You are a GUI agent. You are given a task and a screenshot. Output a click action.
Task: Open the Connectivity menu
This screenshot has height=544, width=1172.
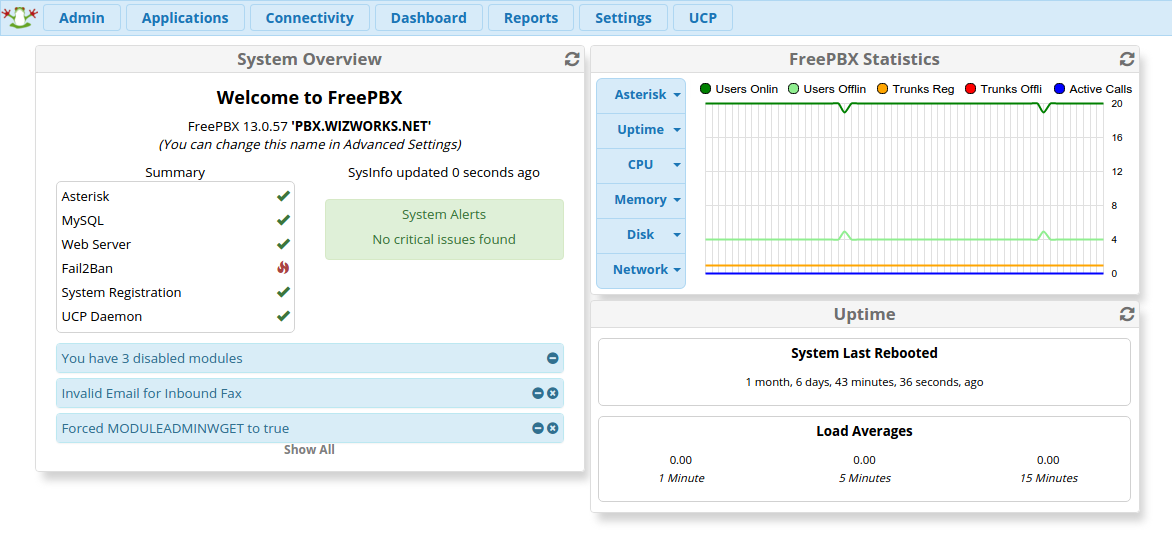309,18
